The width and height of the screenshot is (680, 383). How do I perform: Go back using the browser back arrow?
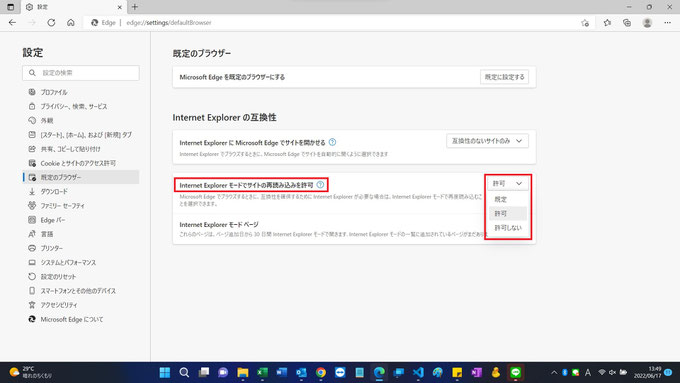click(12, 23)
